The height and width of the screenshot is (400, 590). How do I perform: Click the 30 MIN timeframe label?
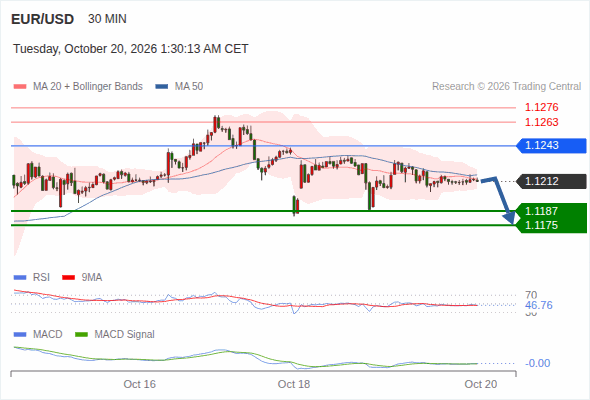(x=107, y=19)
